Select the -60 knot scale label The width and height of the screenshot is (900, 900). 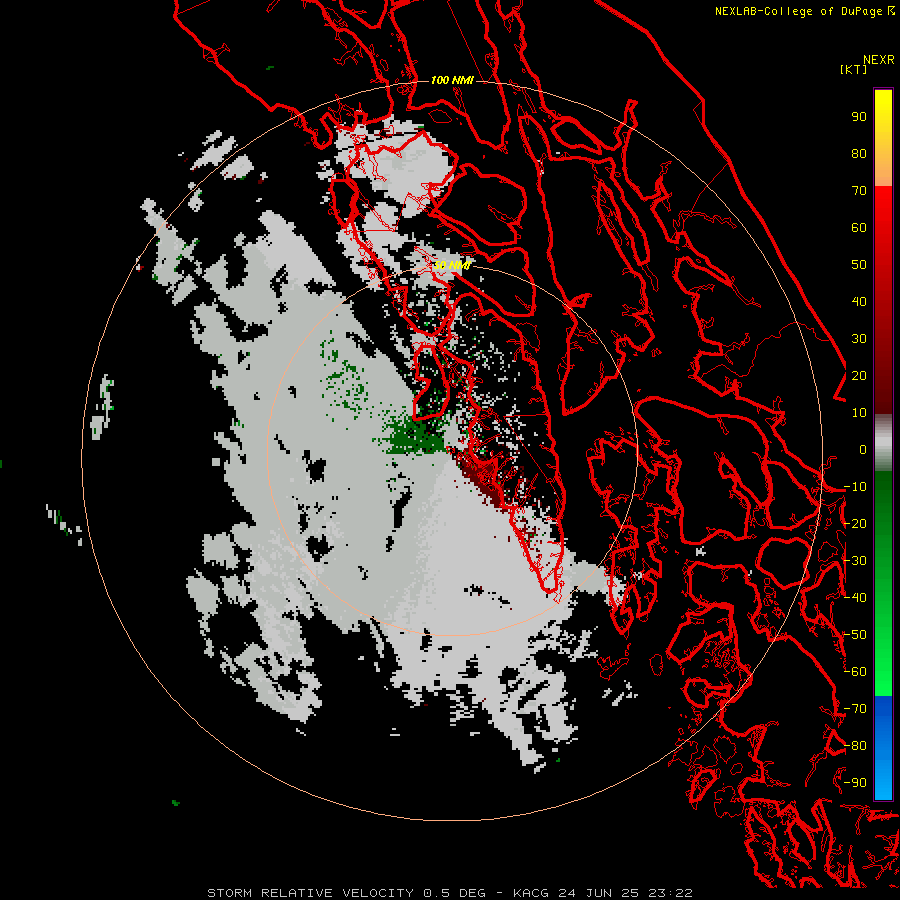coord(855,672)
